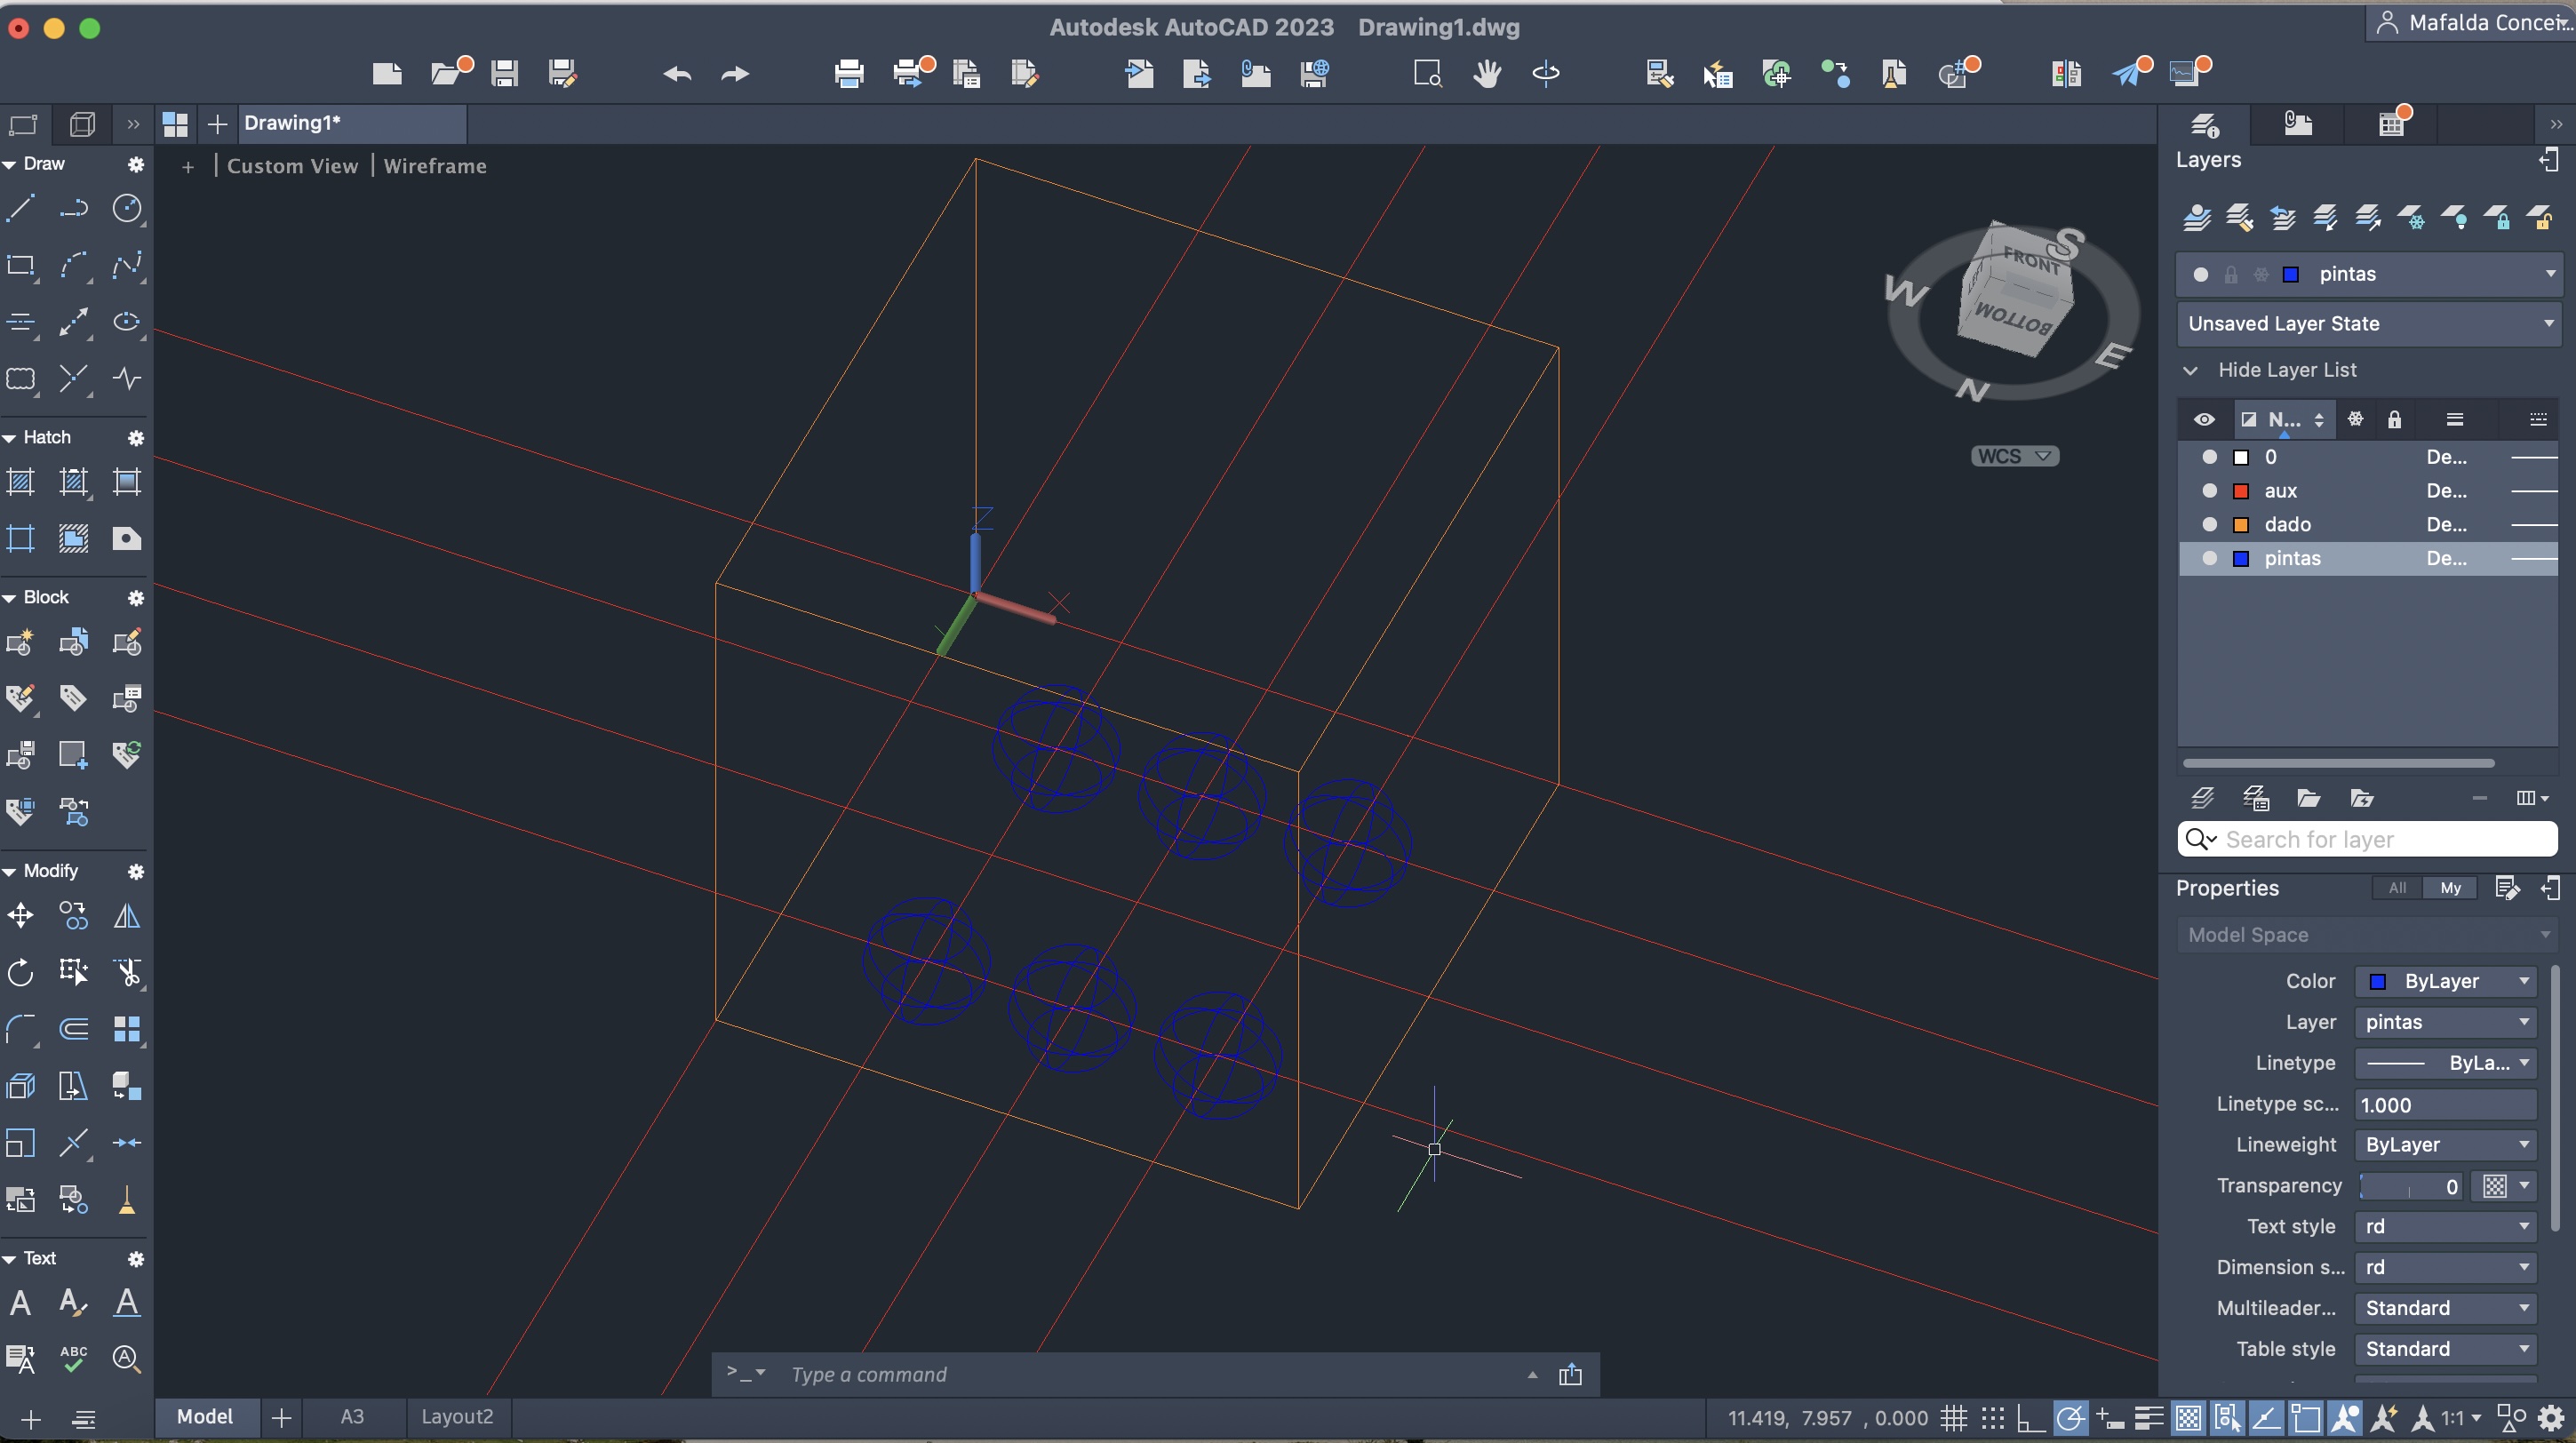Image resolution: width=2576 pixels, height=1443 pixels.
Task: Click the Wireframe visual style label
Action: (435, 166)
